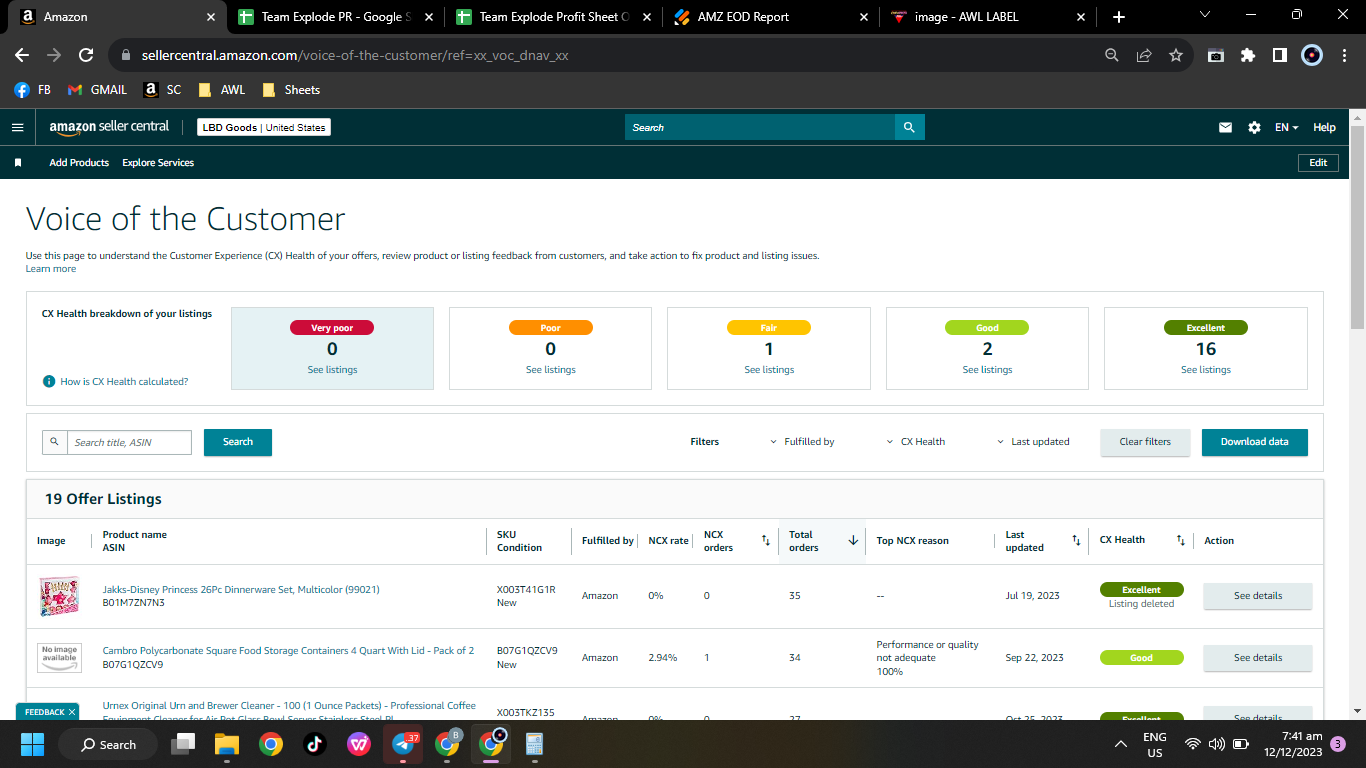
Task: Sort the table by NCX orders
Action: click(766, 541)
